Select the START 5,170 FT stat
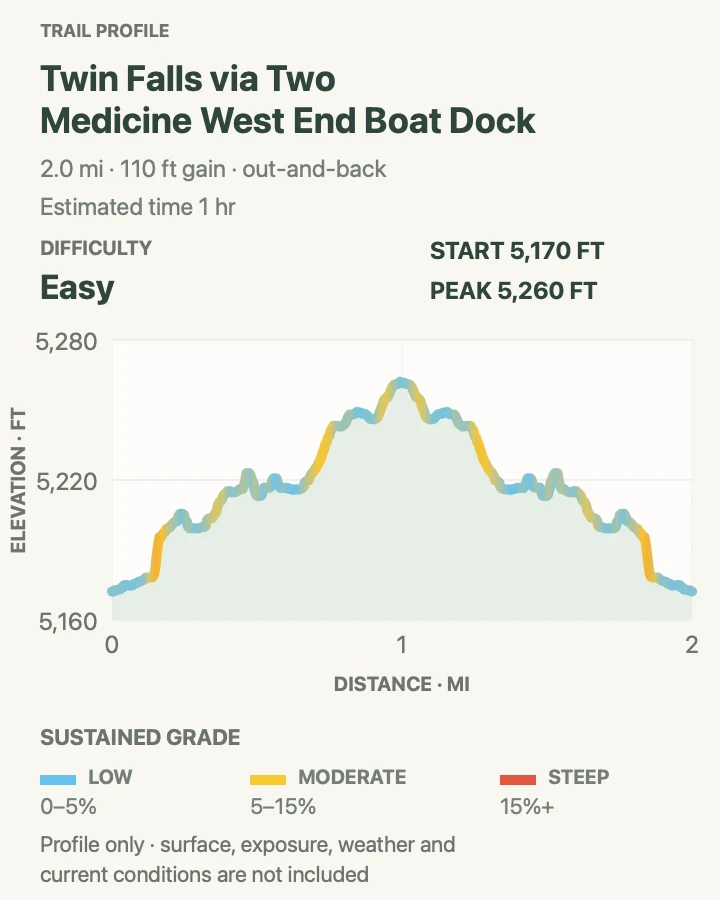 tap(517, 251)
